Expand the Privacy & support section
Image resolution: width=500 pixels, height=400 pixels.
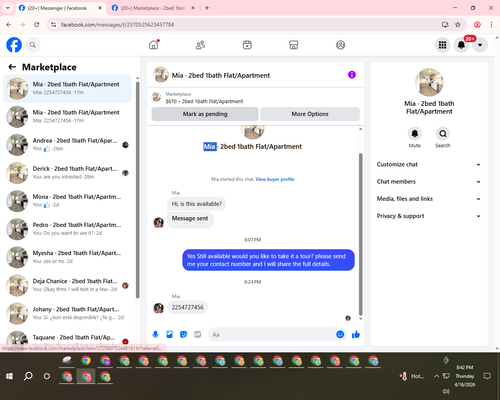(x=429, y=216)
